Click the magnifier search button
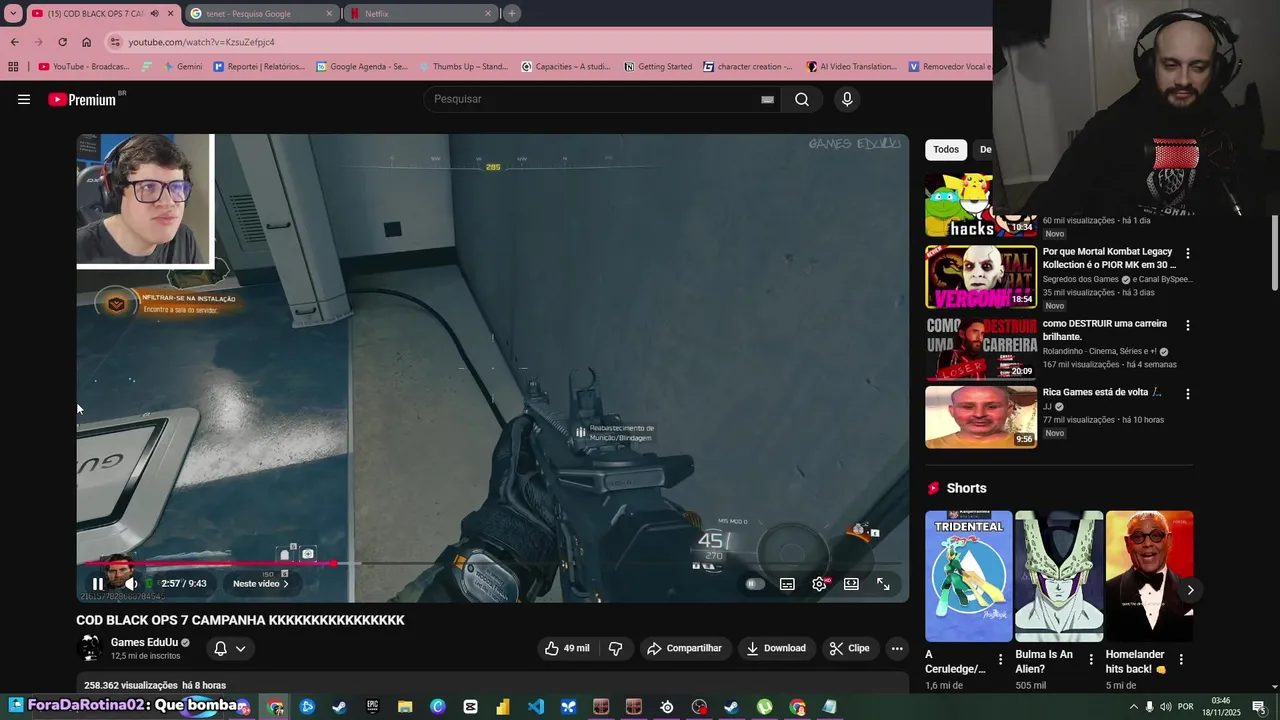Image resolution: width=1280 pixels, height=720 pixels. (802, 99)
